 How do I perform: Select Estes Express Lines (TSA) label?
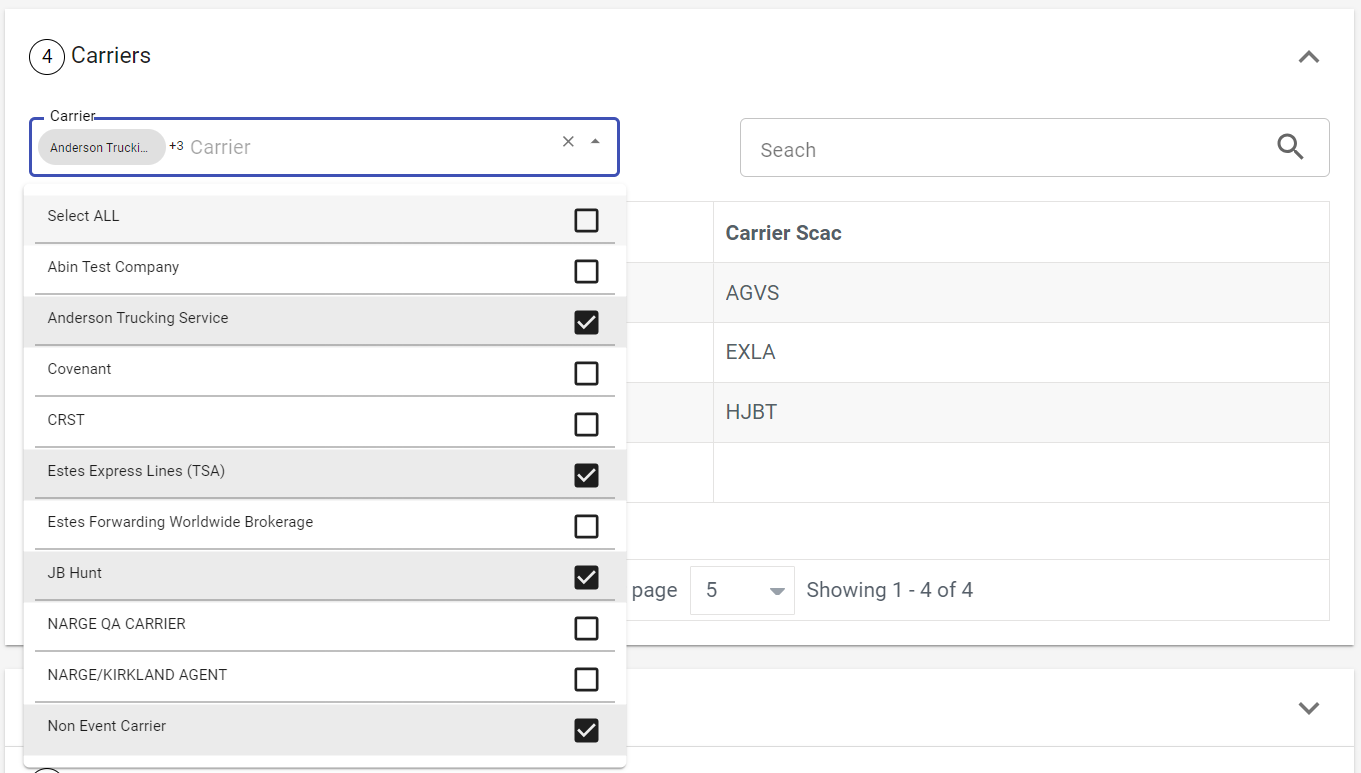tap(136, 471)
